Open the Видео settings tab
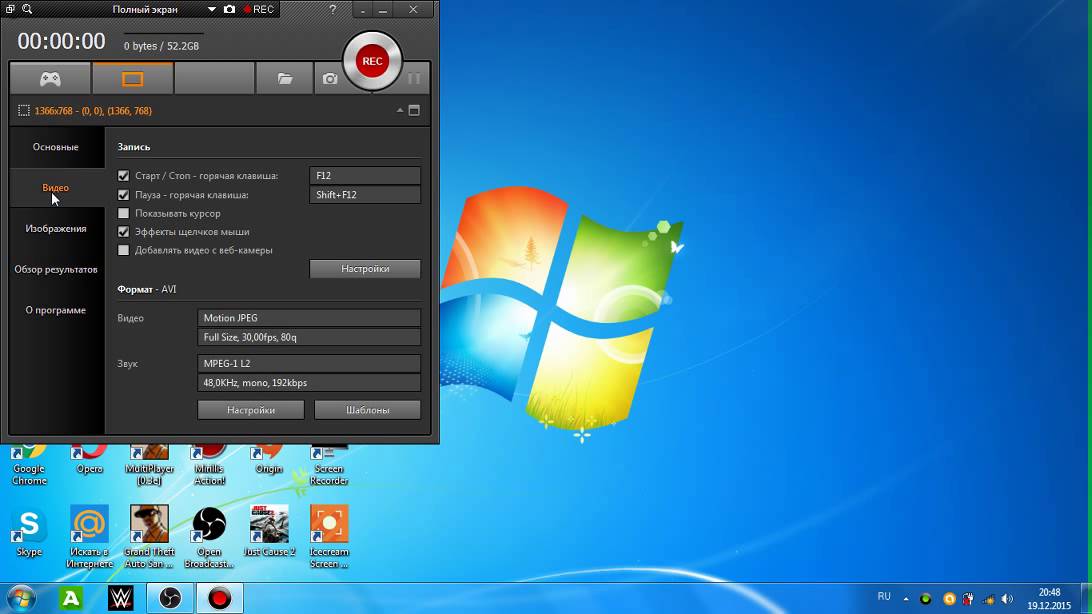 pyautogui.click(x=56, y=187)
